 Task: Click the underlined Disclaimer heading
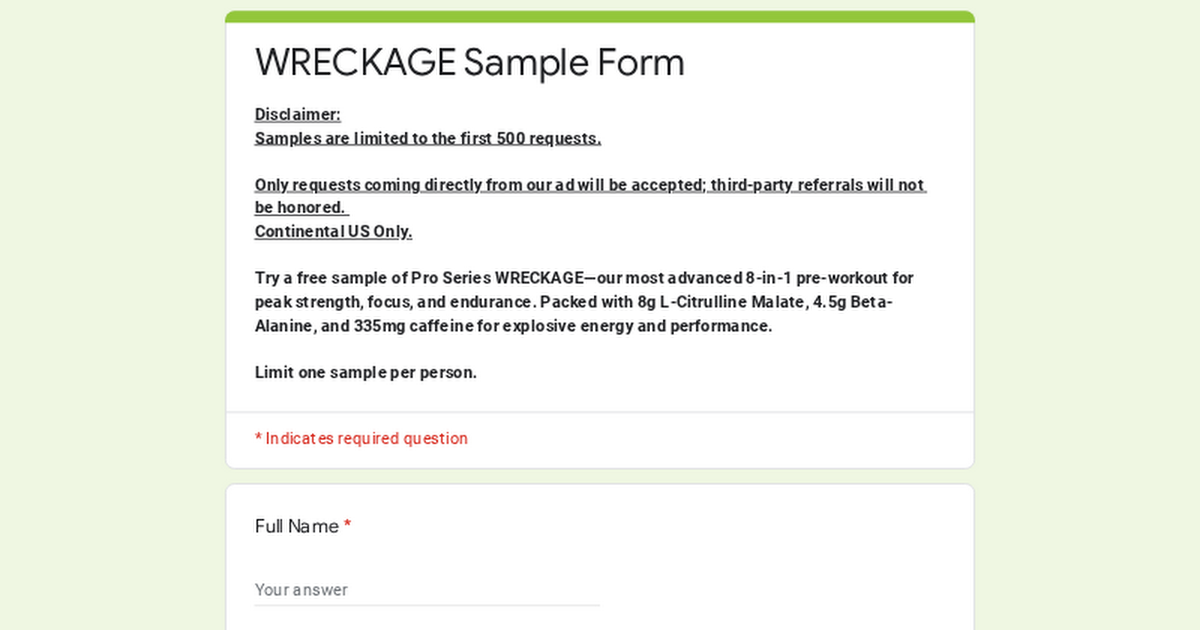(298, 114)
